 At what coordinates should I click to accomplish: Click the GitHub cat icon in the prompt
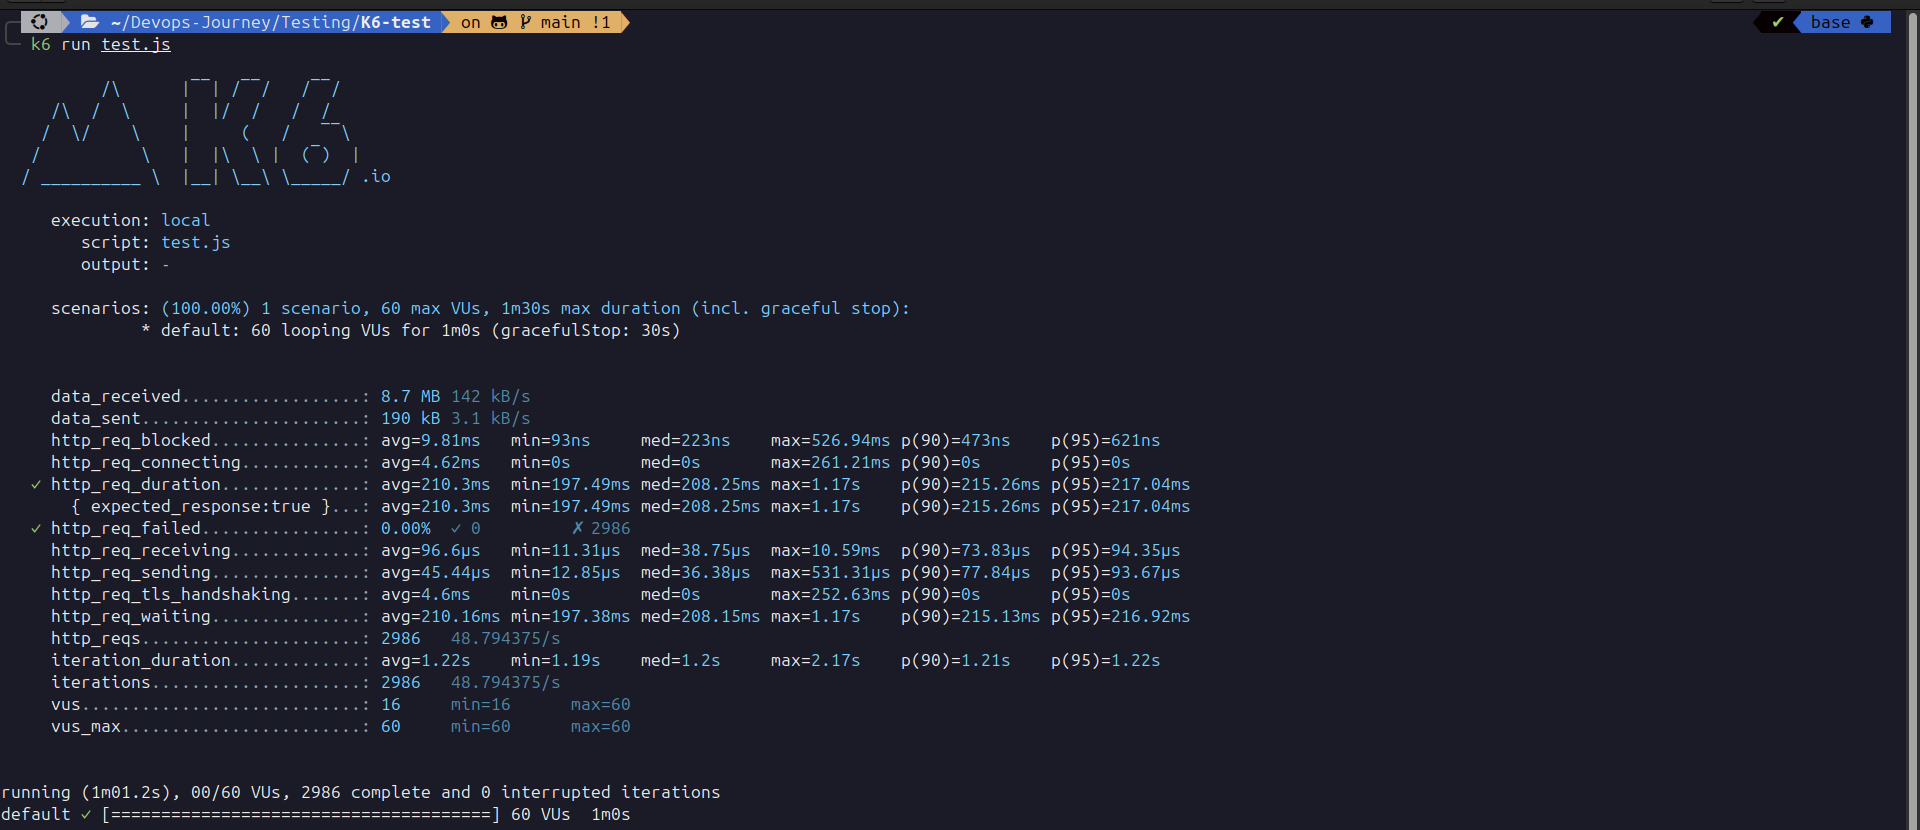pos(499,22)
